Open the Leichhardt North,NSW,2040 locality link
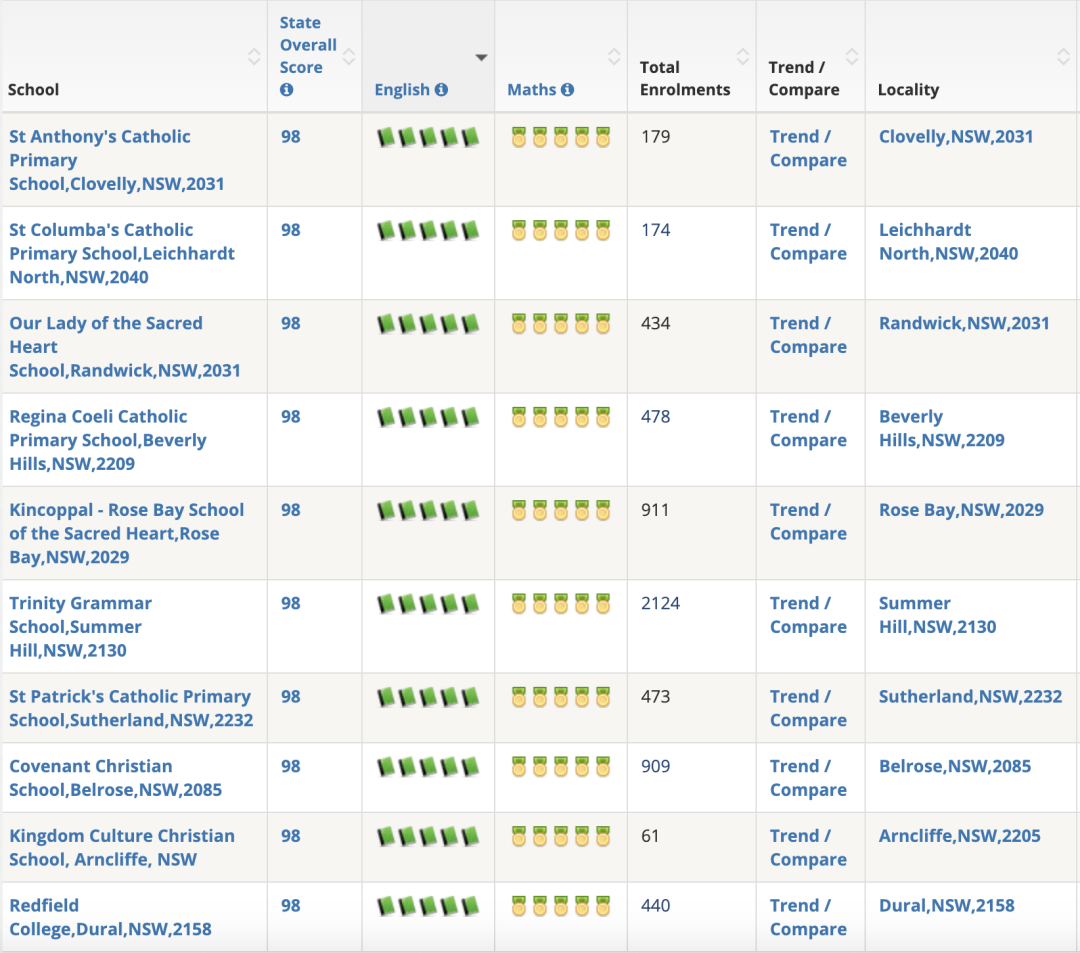 click(948, 242)
